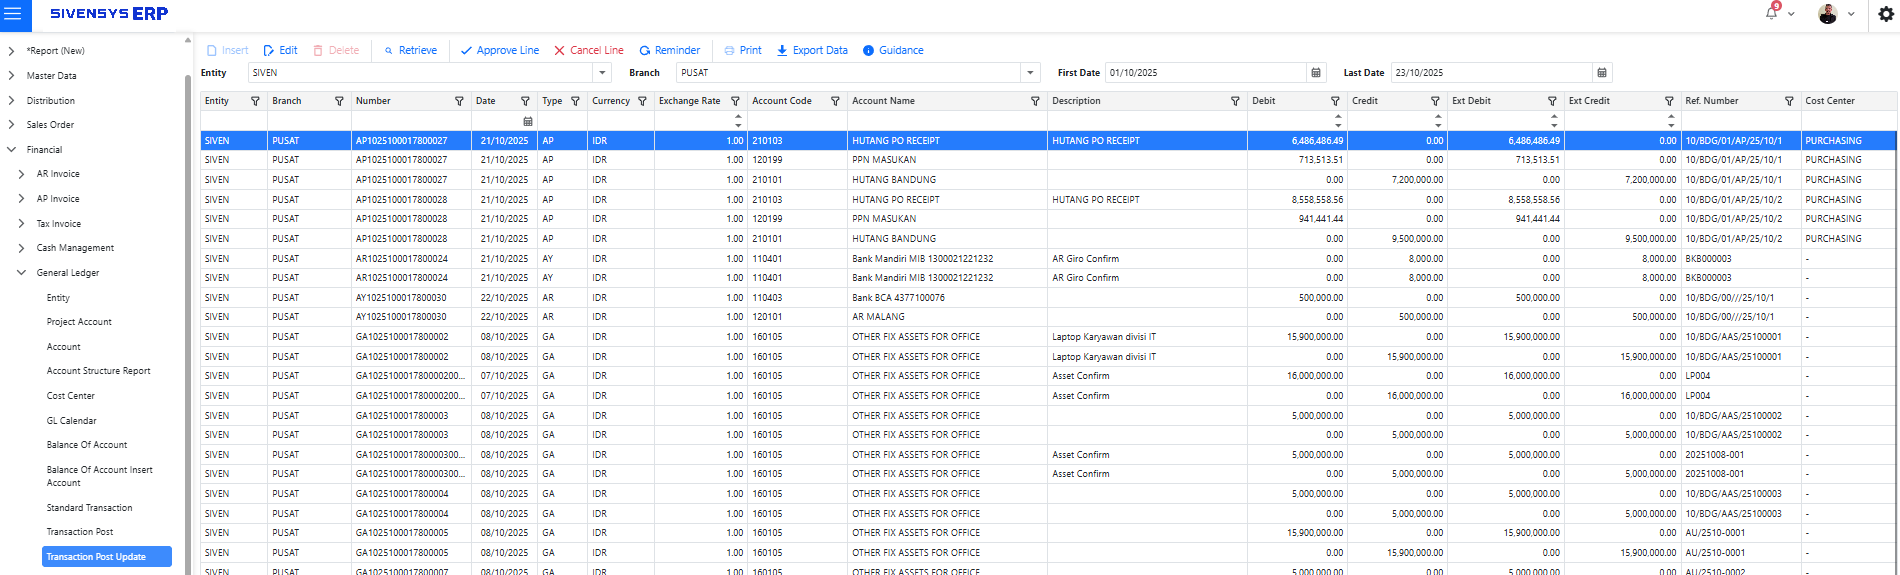The height and width of the screenshot is (575, 1900).
Task: Open Project Account page
Action: [x=79, y=322]
